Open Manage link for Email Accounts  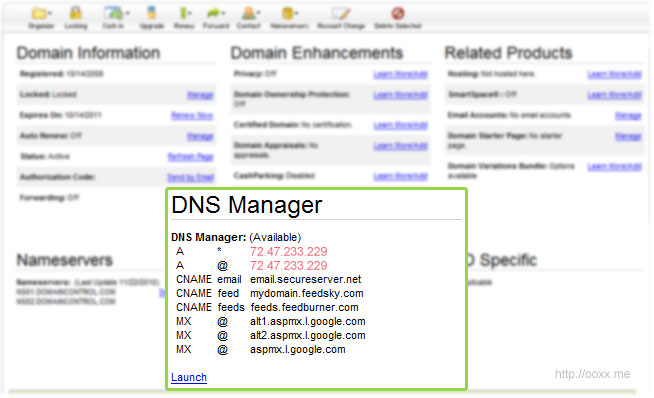(x=628, y=116)
